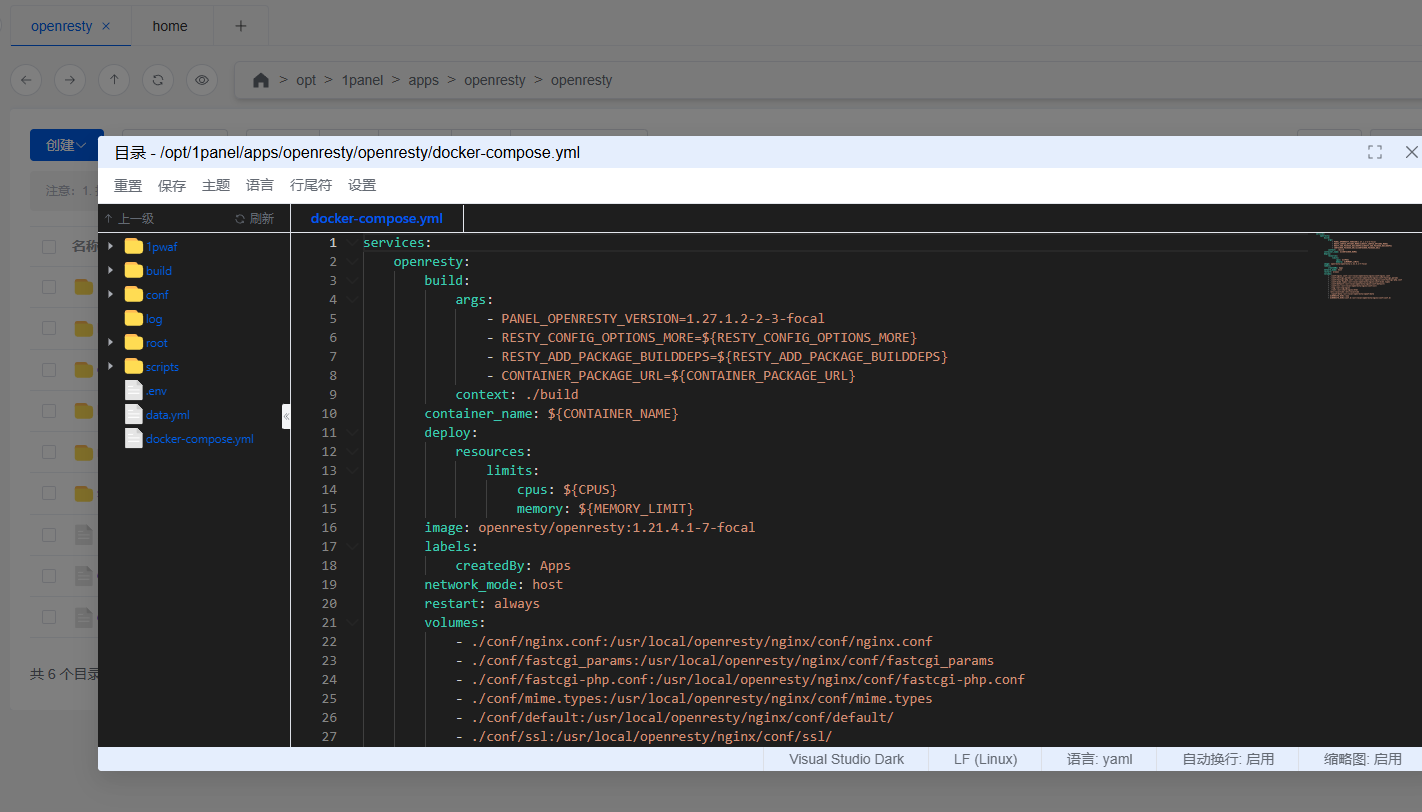Image resolution: width=1422 pixels, height=812 pixels.
Task: Expand the conf folder tree arrow
Action: [110, 295]
